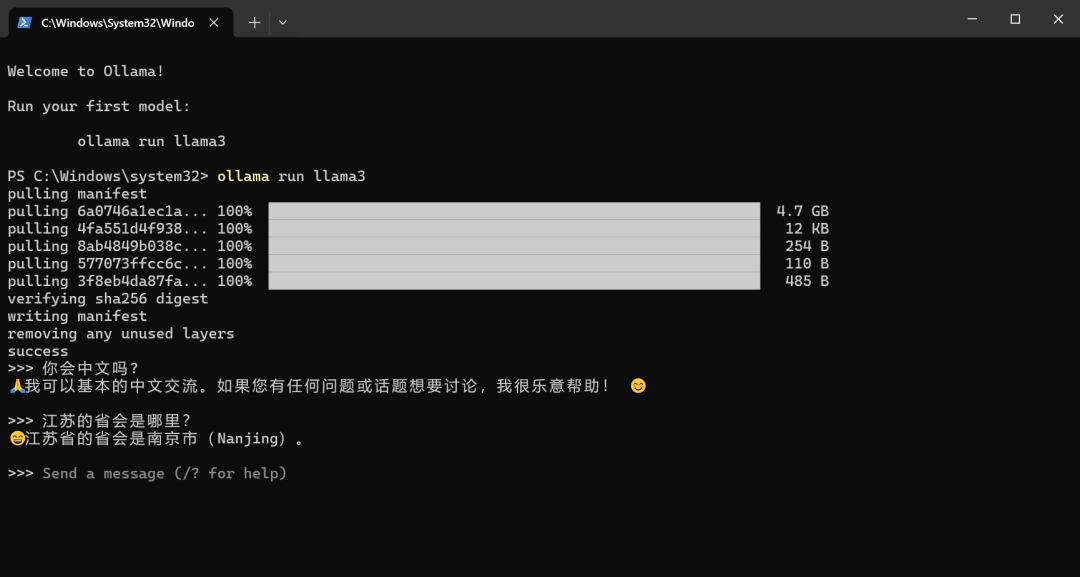Click the 'pulling manifest' line

click(x=77, y=194)
